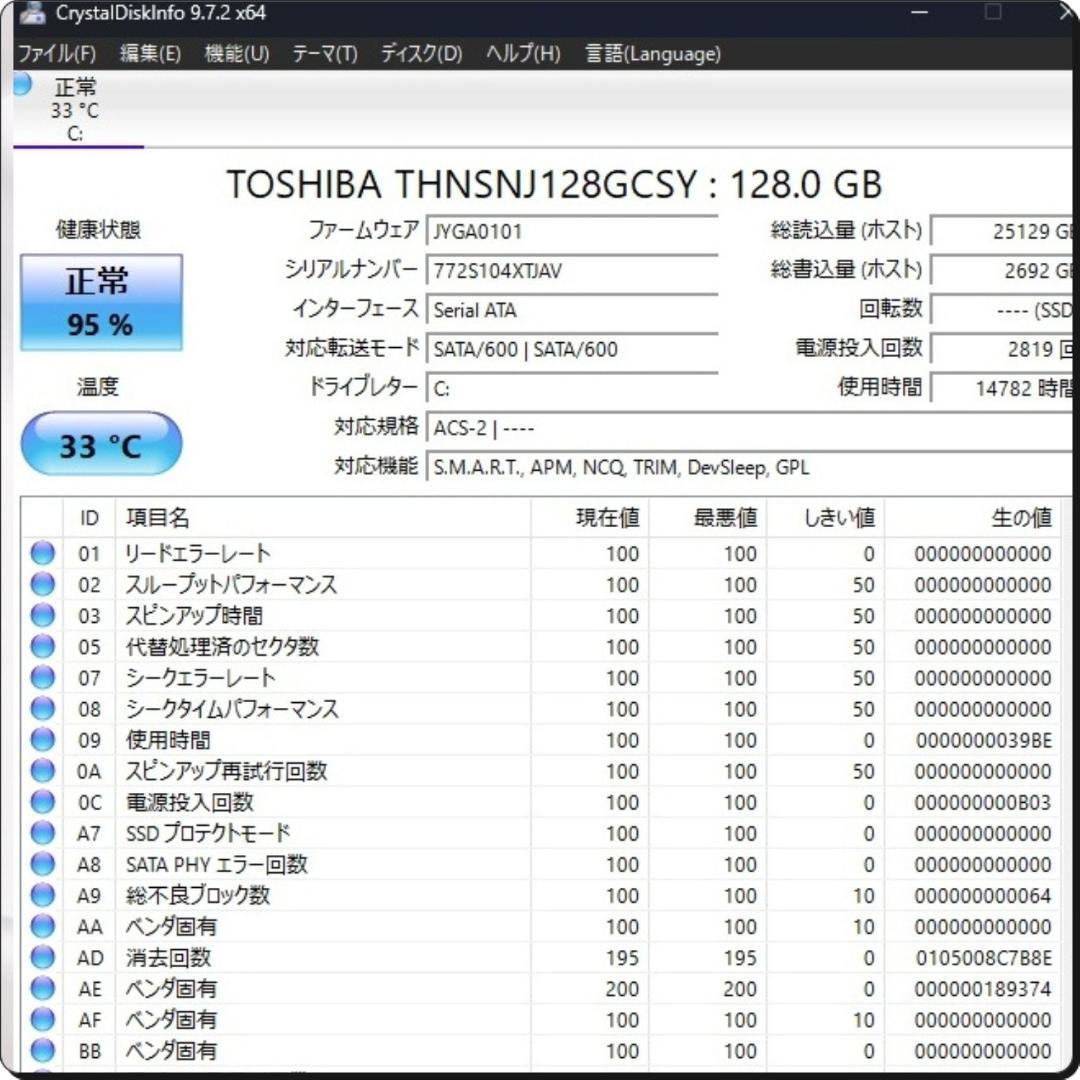Select raw value 000000000064

(x=984, y=895)
